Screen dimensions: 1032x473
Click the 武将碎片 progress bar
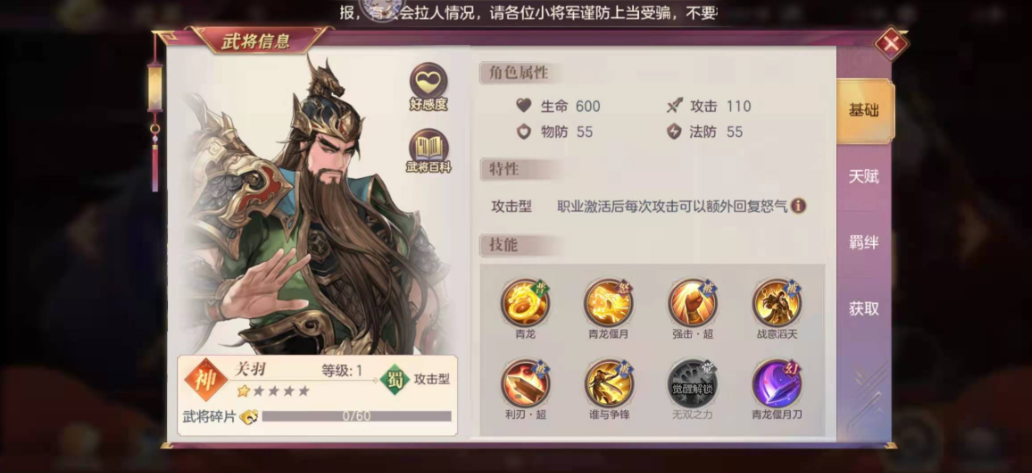pos(357,416)
